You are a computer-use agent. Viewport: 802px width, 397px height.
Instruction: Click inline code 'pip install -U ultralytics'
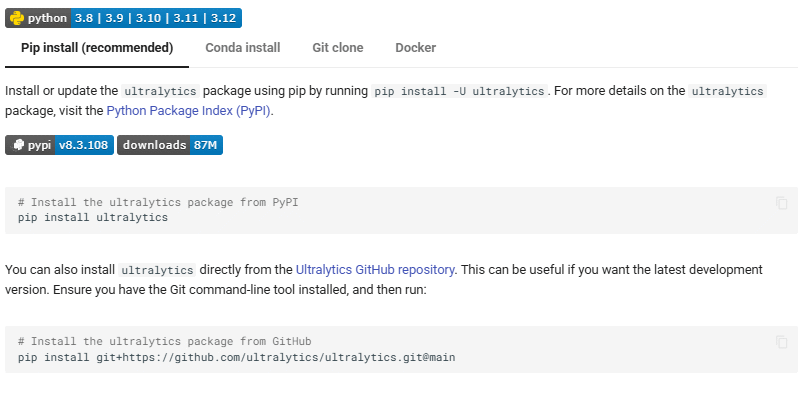pyautogui.click(x=459, y=92)
